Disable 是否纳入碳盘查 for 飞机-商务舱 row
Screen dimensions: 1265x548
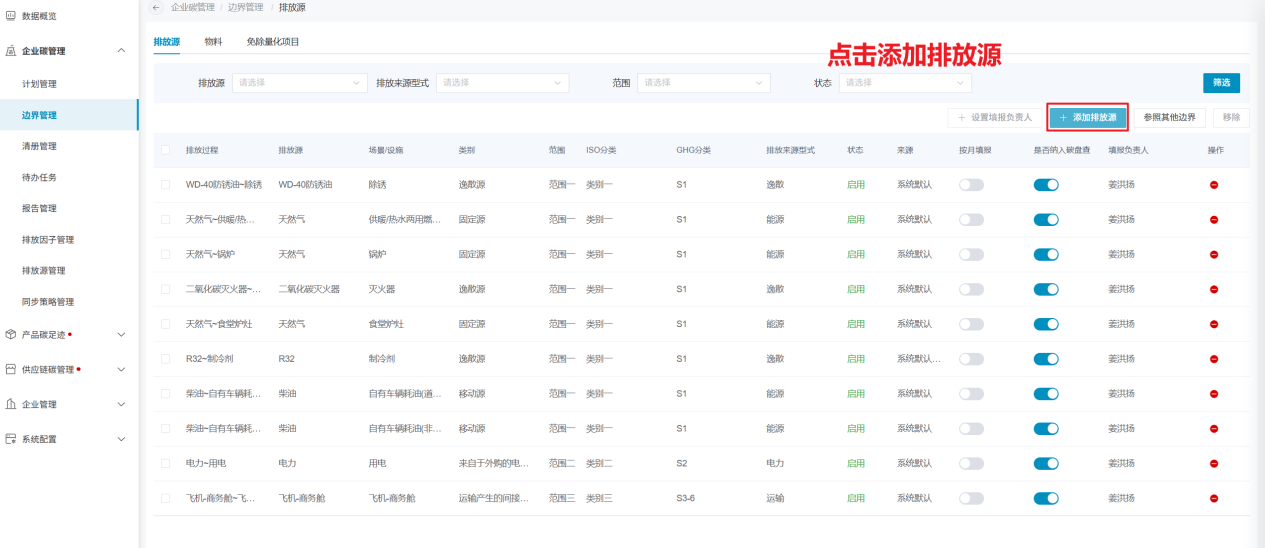coord(1045,498)
